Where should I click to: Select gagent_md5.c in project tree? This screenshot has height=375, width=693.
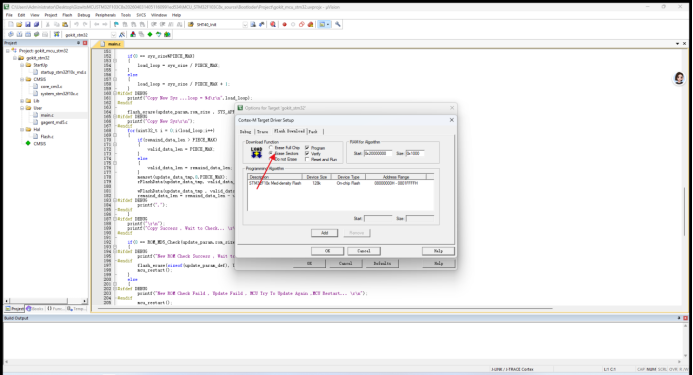pyautogui.click(x=54, y=122)
